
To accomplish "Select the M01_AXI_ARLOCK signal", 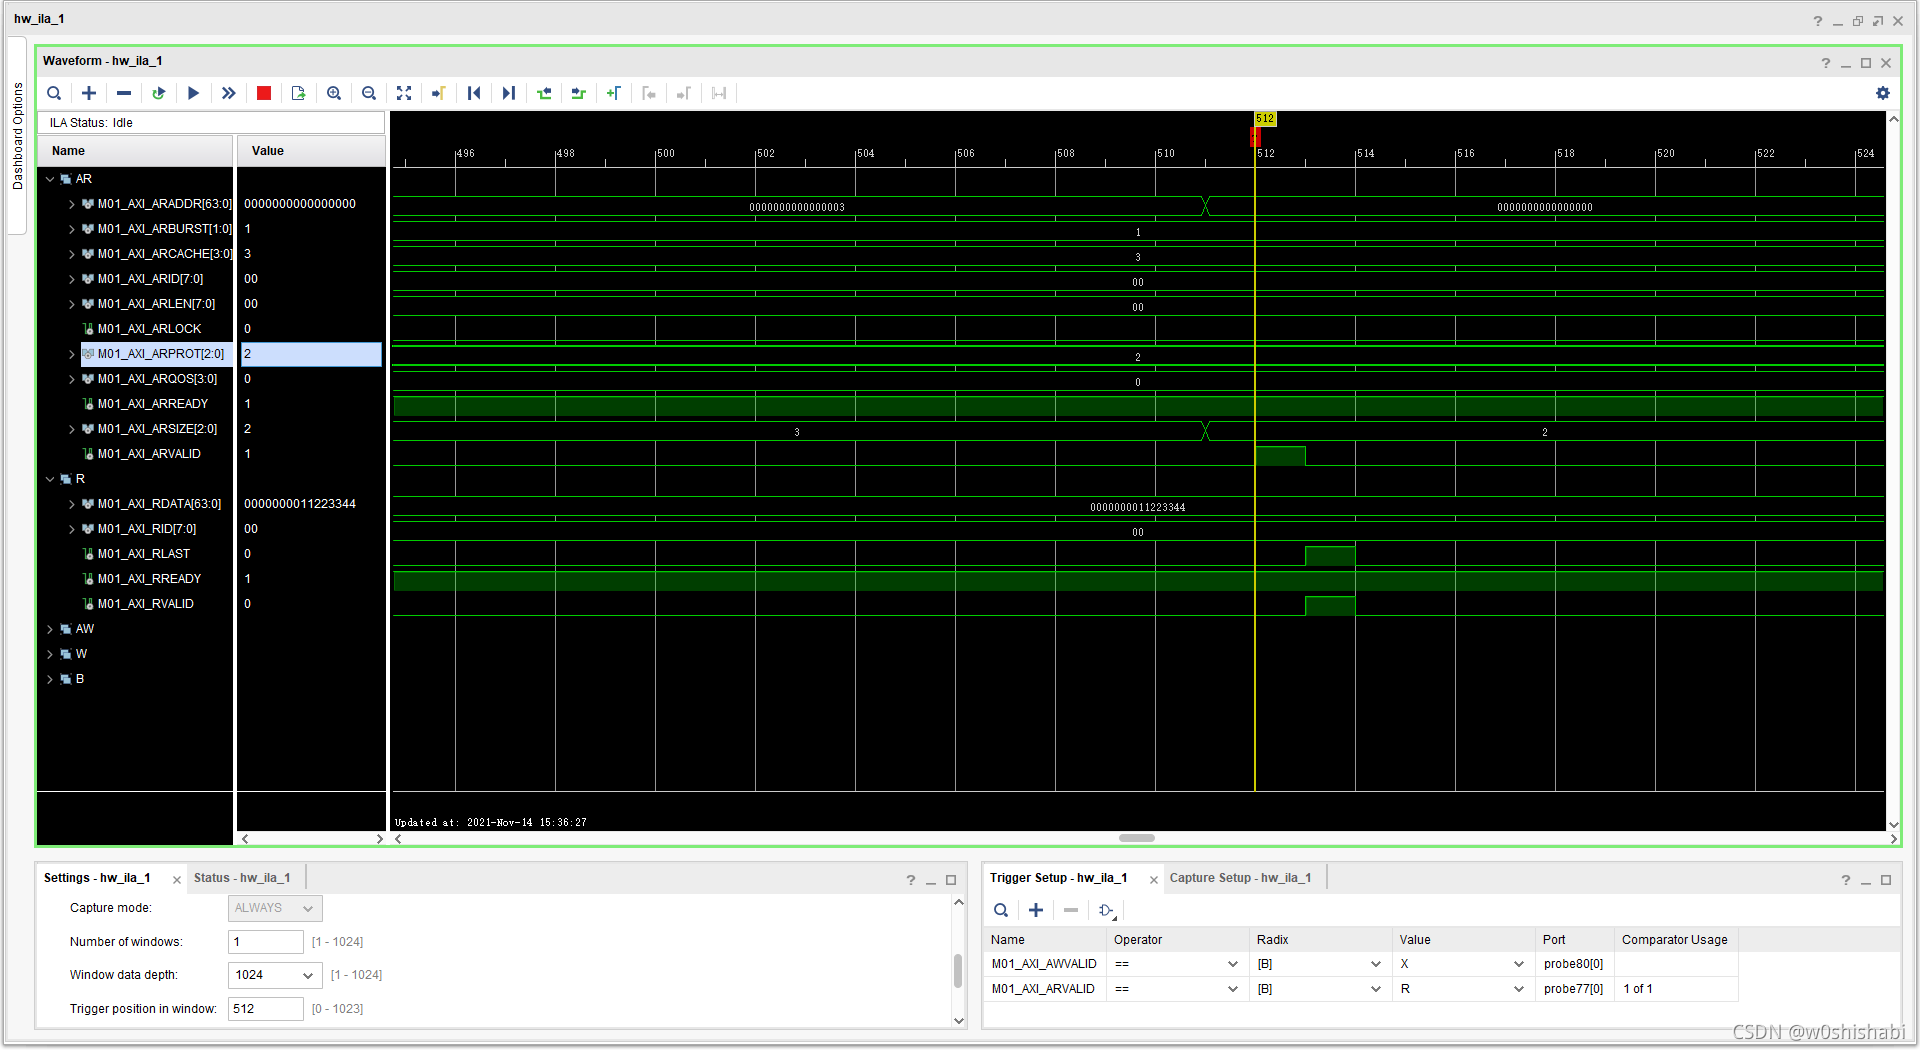I will coord(149,329).
